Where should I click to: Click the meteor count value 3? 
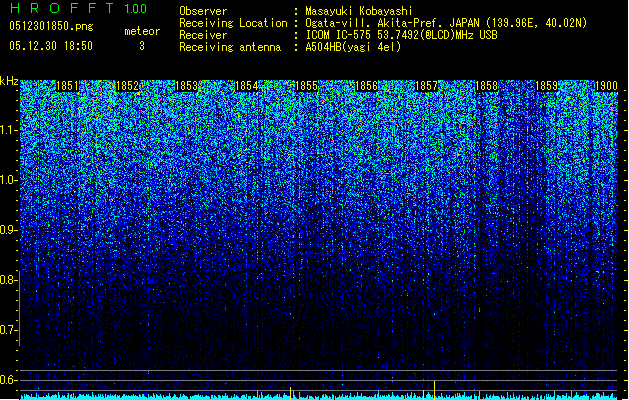tap(142, 46)
